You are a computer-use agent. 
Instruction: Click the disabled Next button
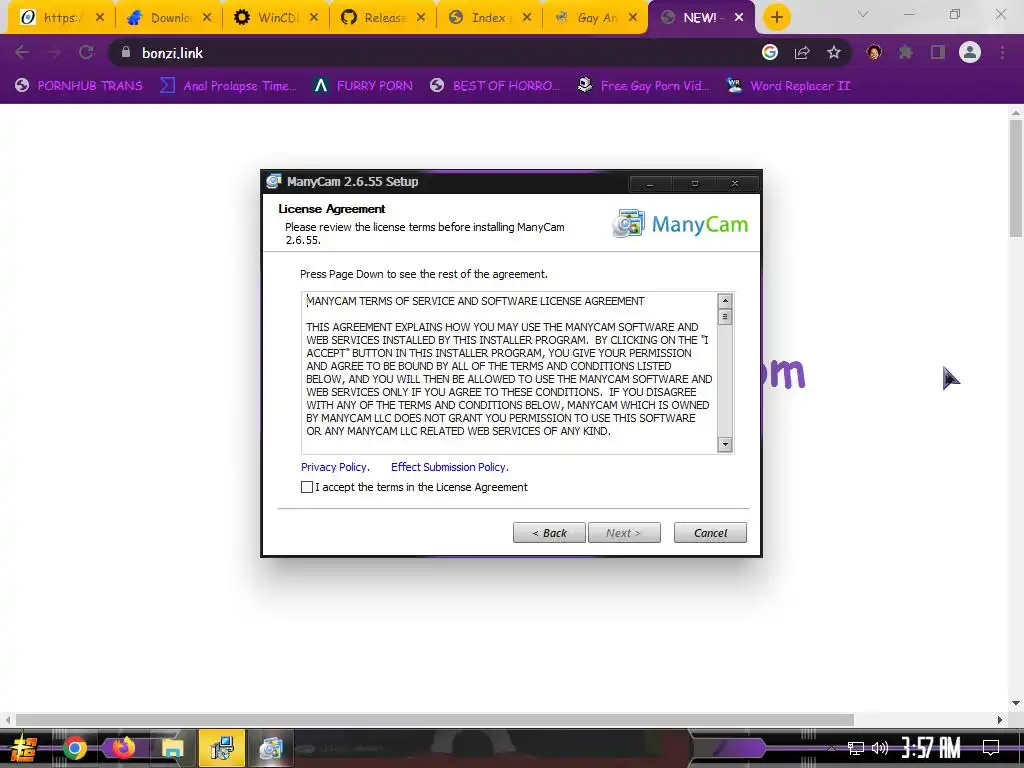624,533
